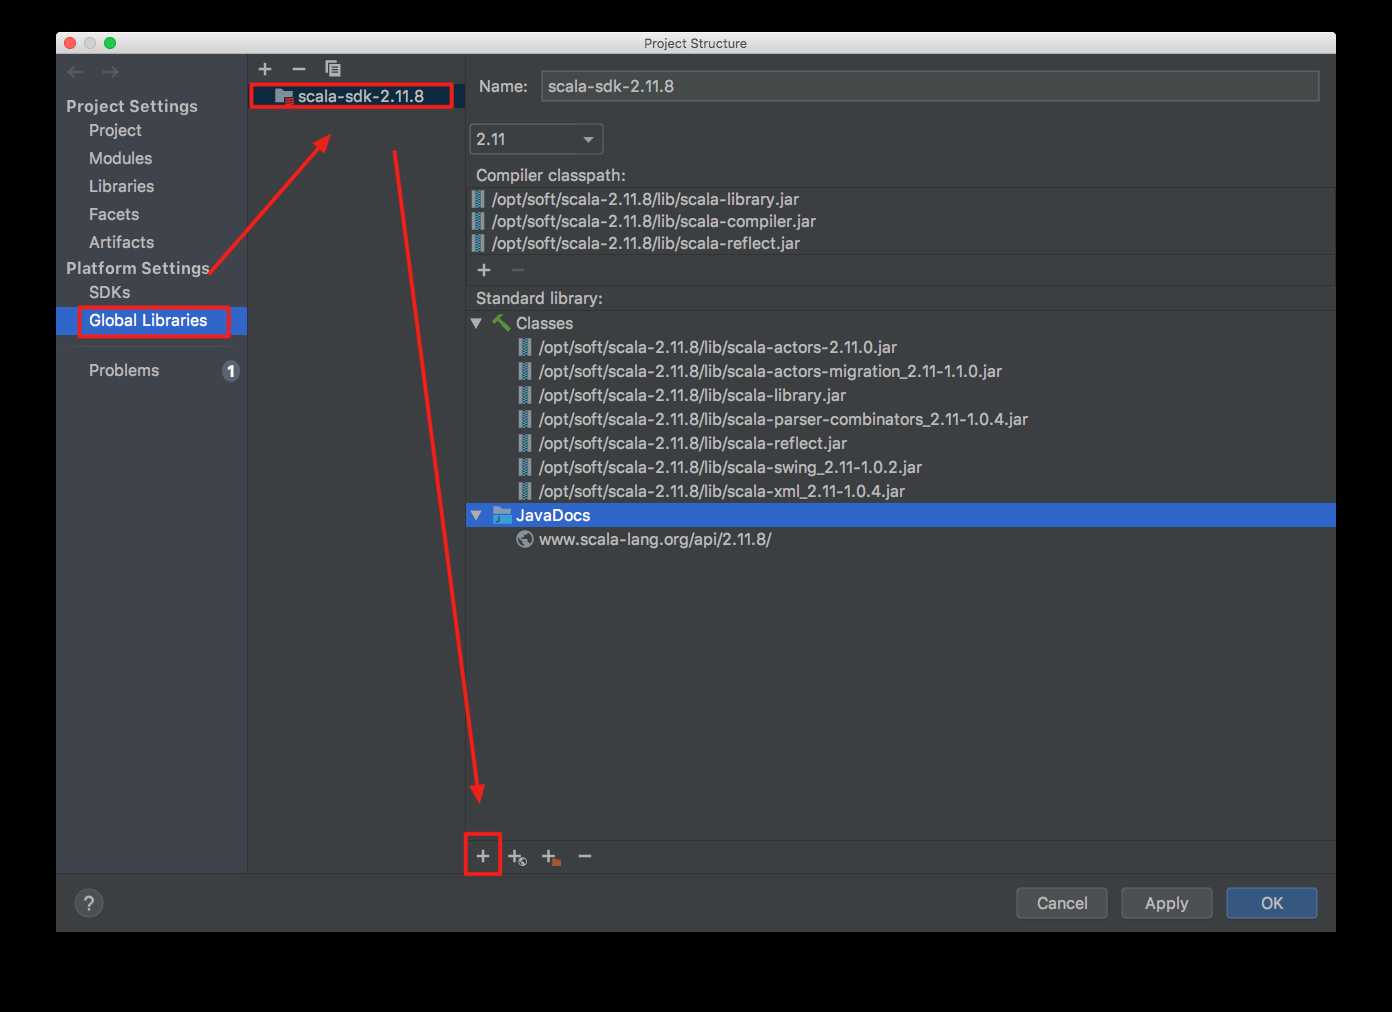
Task: Collapse the JavaDocs tree node
Action: (476, 515)
